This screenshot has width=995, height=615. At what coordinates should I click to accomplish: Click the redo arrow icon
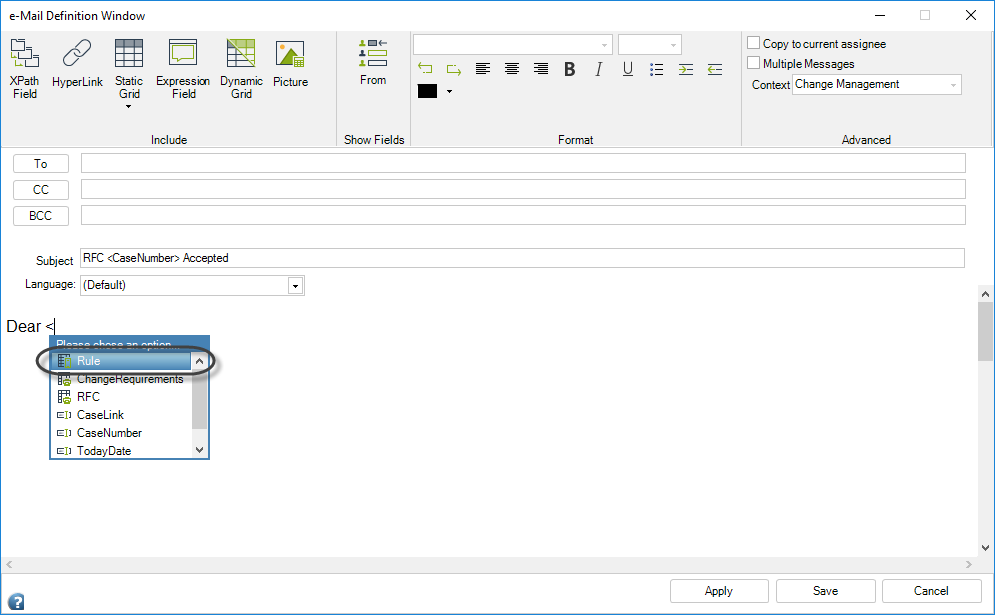(x=454, y=69)
